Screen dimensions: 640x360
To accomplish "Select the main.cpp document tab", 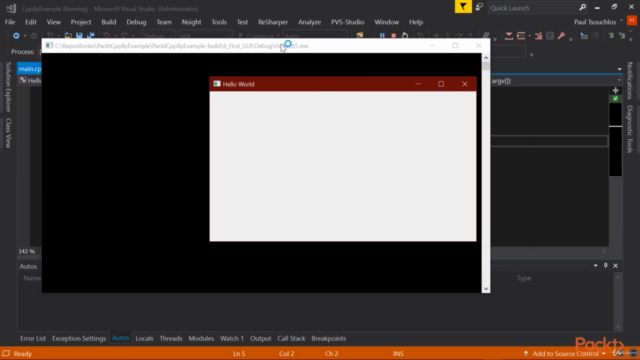I will click(x=29, y=69).
